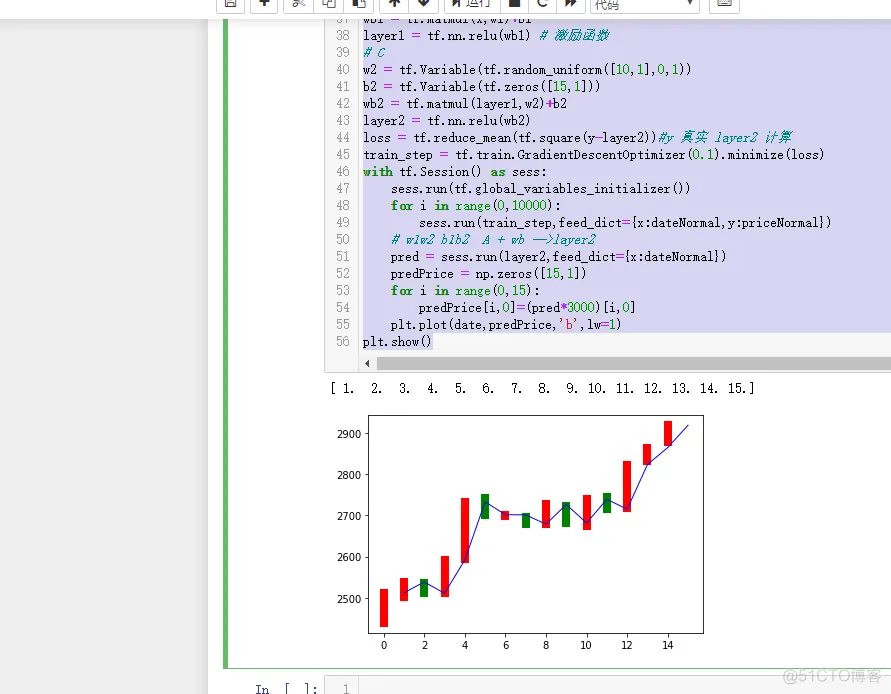Click the '# w1w2 b1b2' comment line

coord(493,239)
